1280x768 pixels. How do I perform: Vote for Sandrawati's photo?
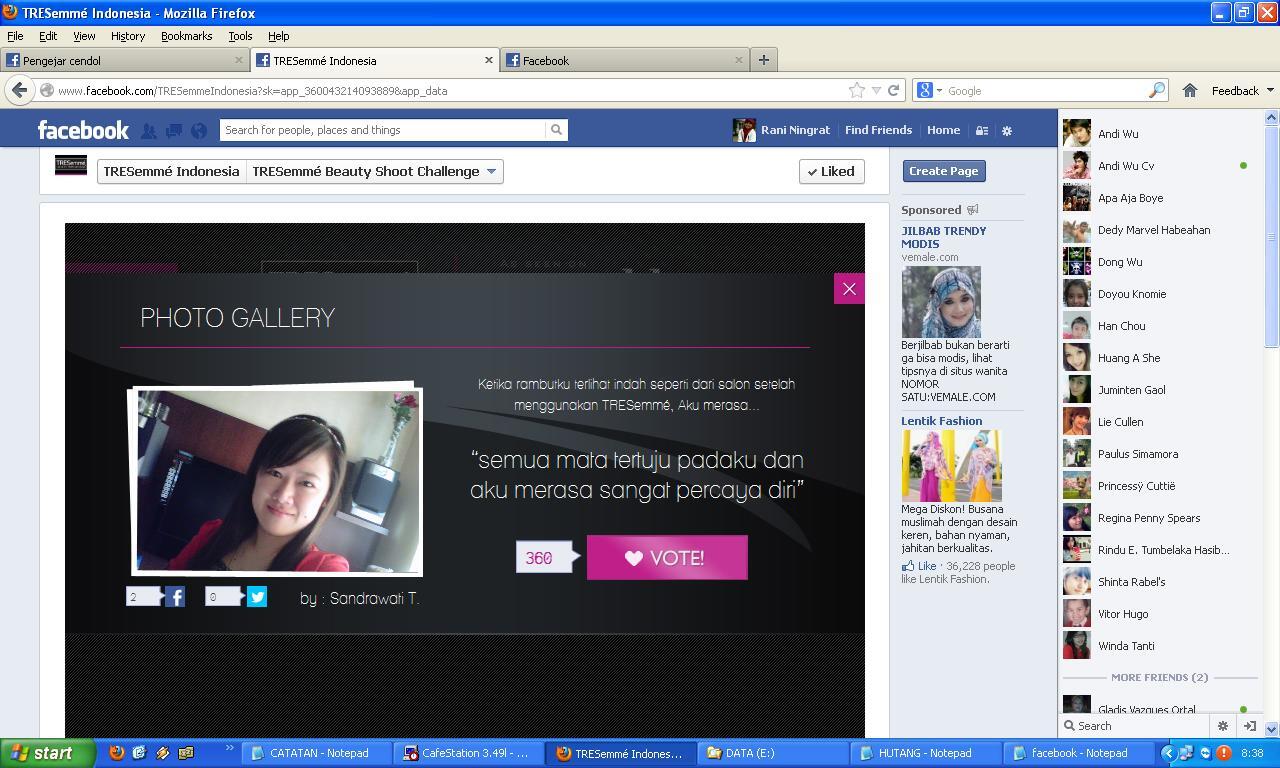click(667, 558)
